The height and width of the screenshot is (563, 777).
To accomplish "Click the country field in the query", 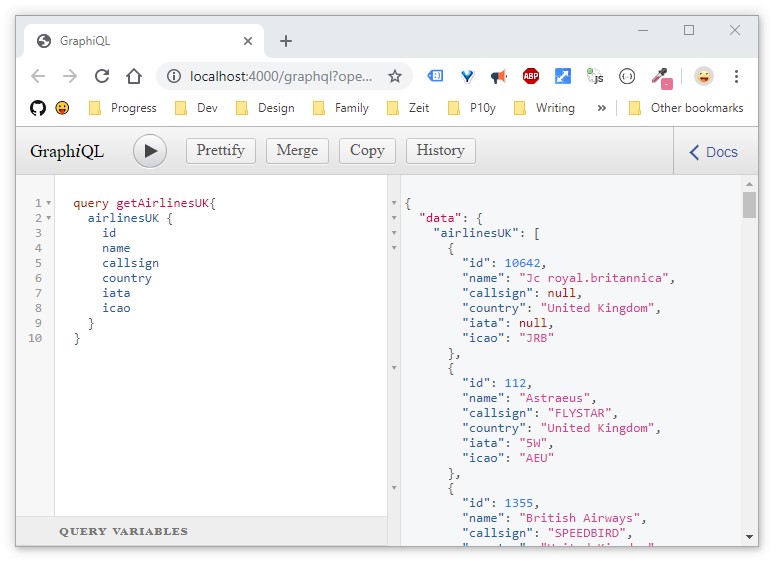I will pyautogui.click(x=127, y=278).
